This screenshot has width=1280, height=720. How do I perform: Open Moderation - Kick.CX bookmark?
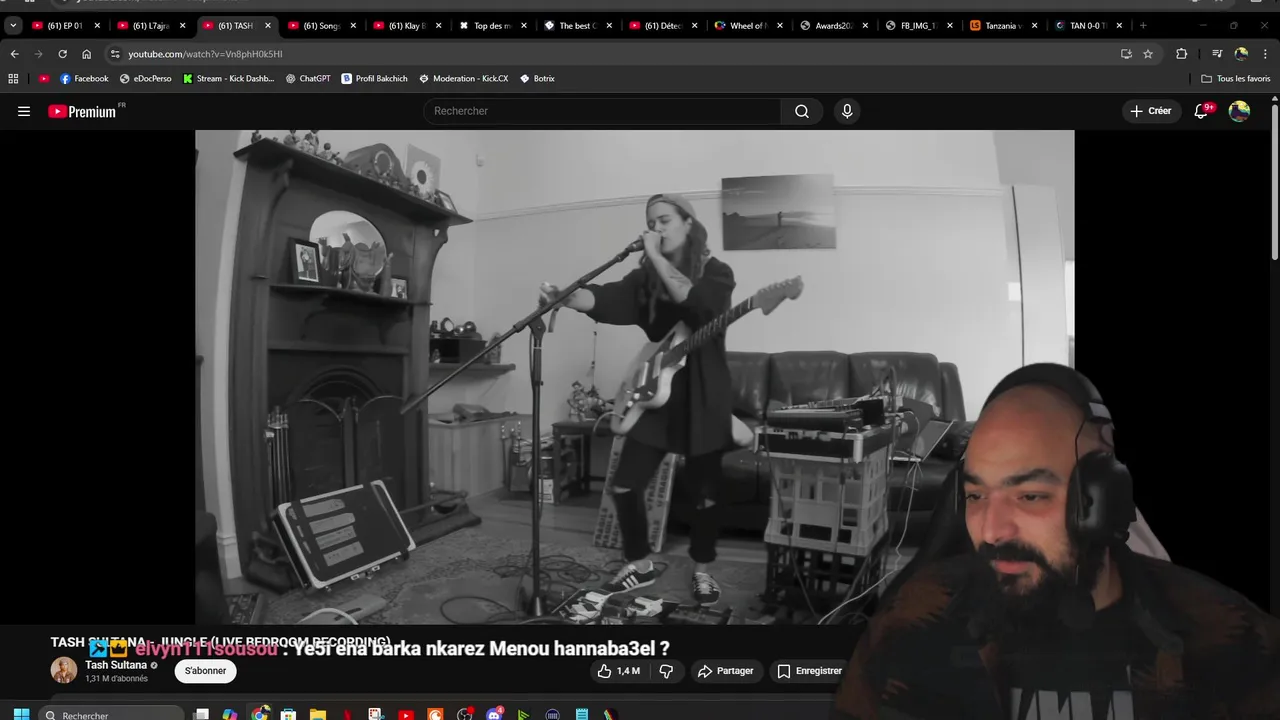tap(463, 78)
